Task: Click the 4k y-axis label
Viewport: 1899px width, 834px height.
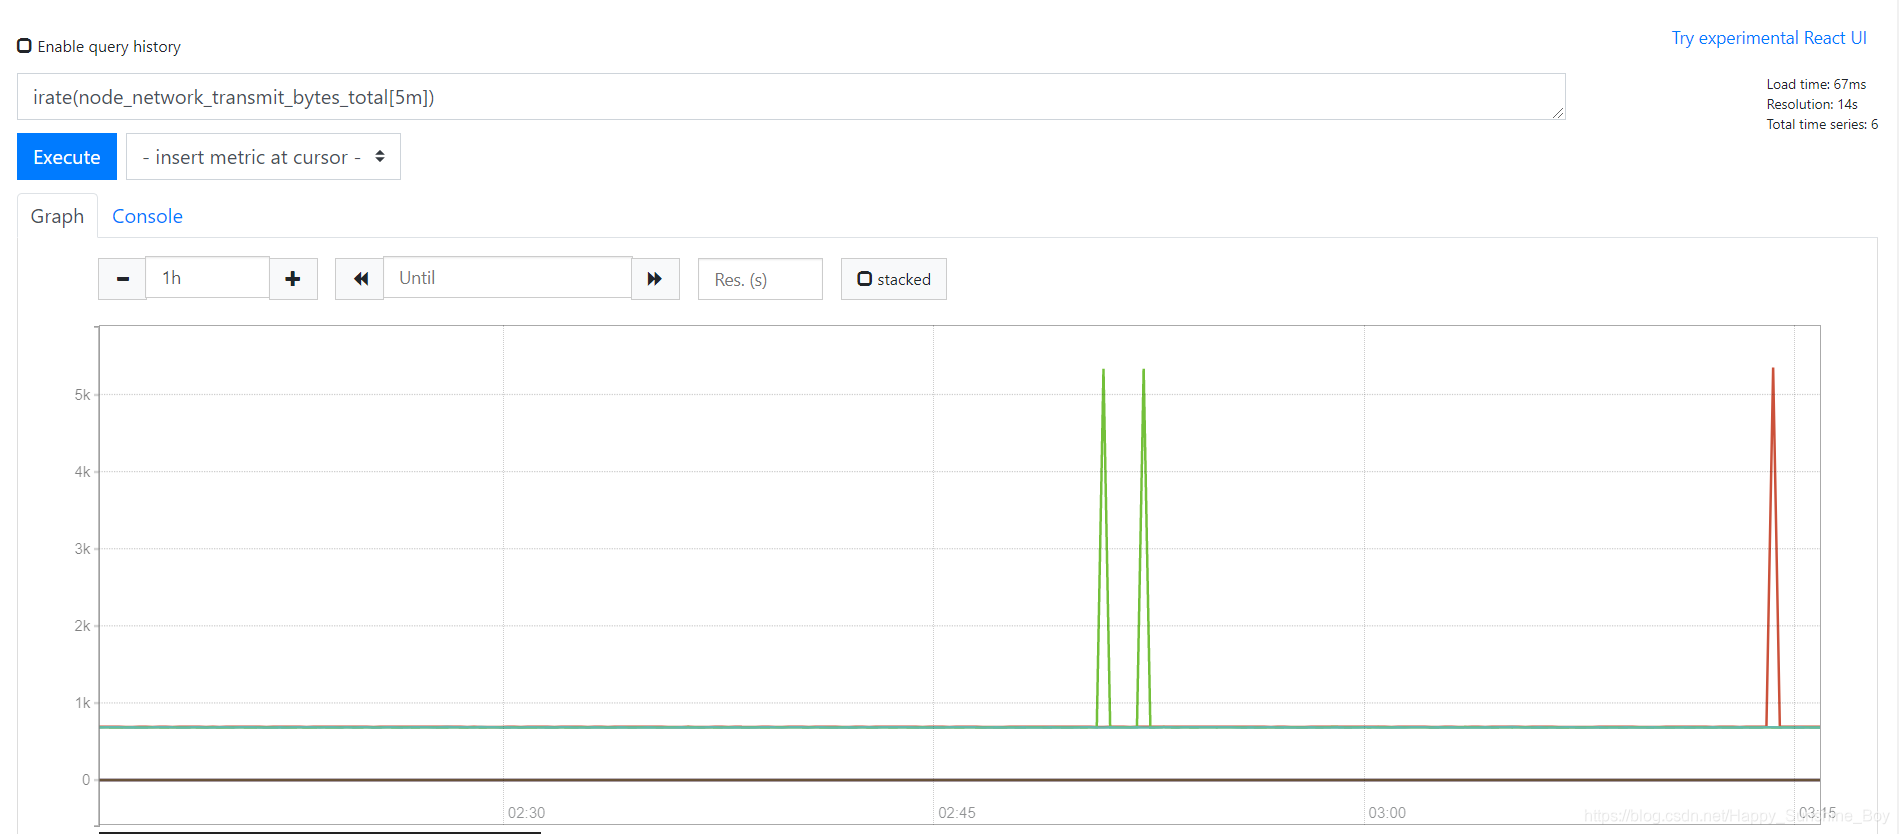Action: pyautogui.click(x=82, y=472)
